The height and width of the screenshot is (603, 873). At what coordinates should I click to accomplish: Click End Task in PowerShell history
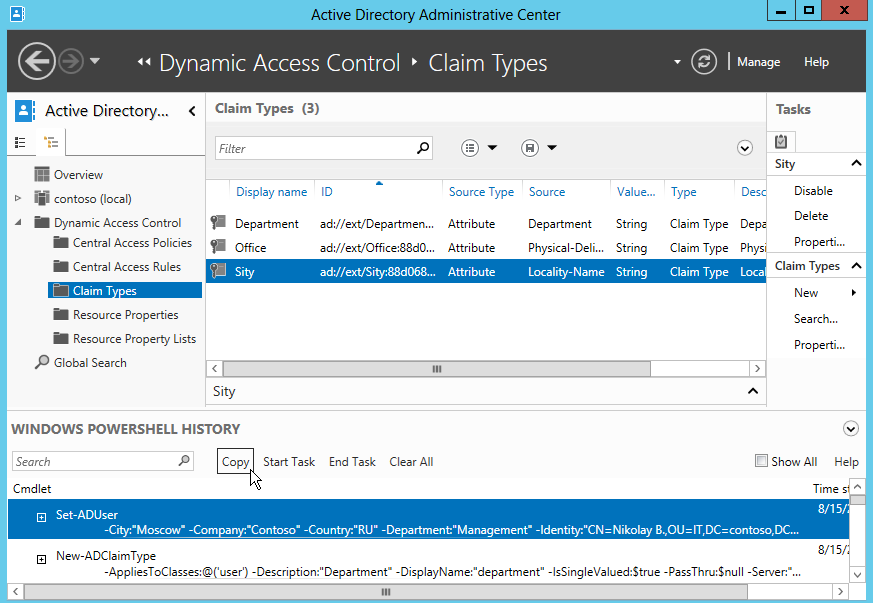click(352, 462)
